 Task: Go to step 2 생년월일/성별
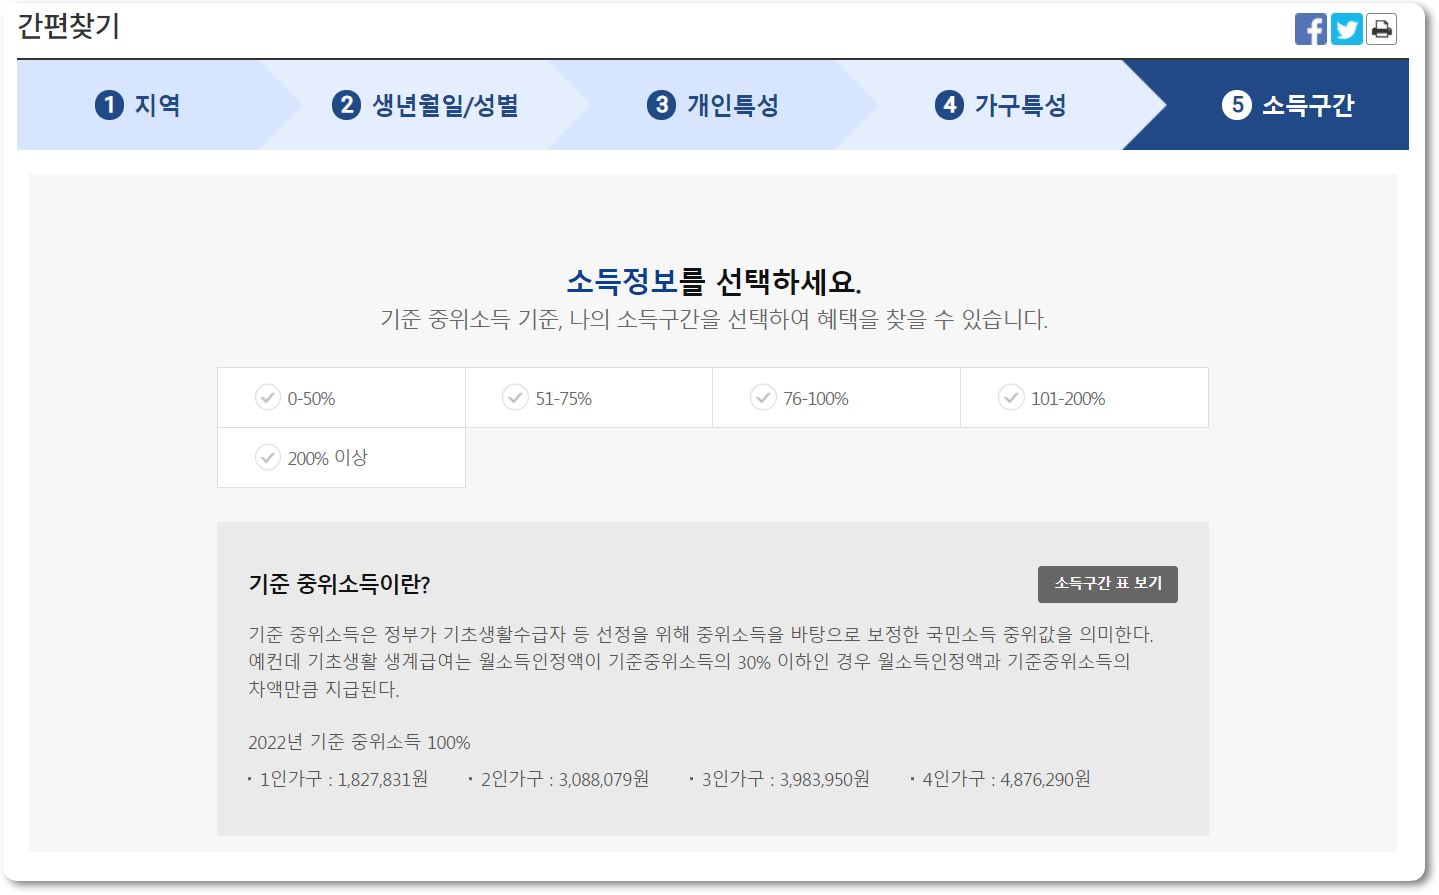coord(425,105)
